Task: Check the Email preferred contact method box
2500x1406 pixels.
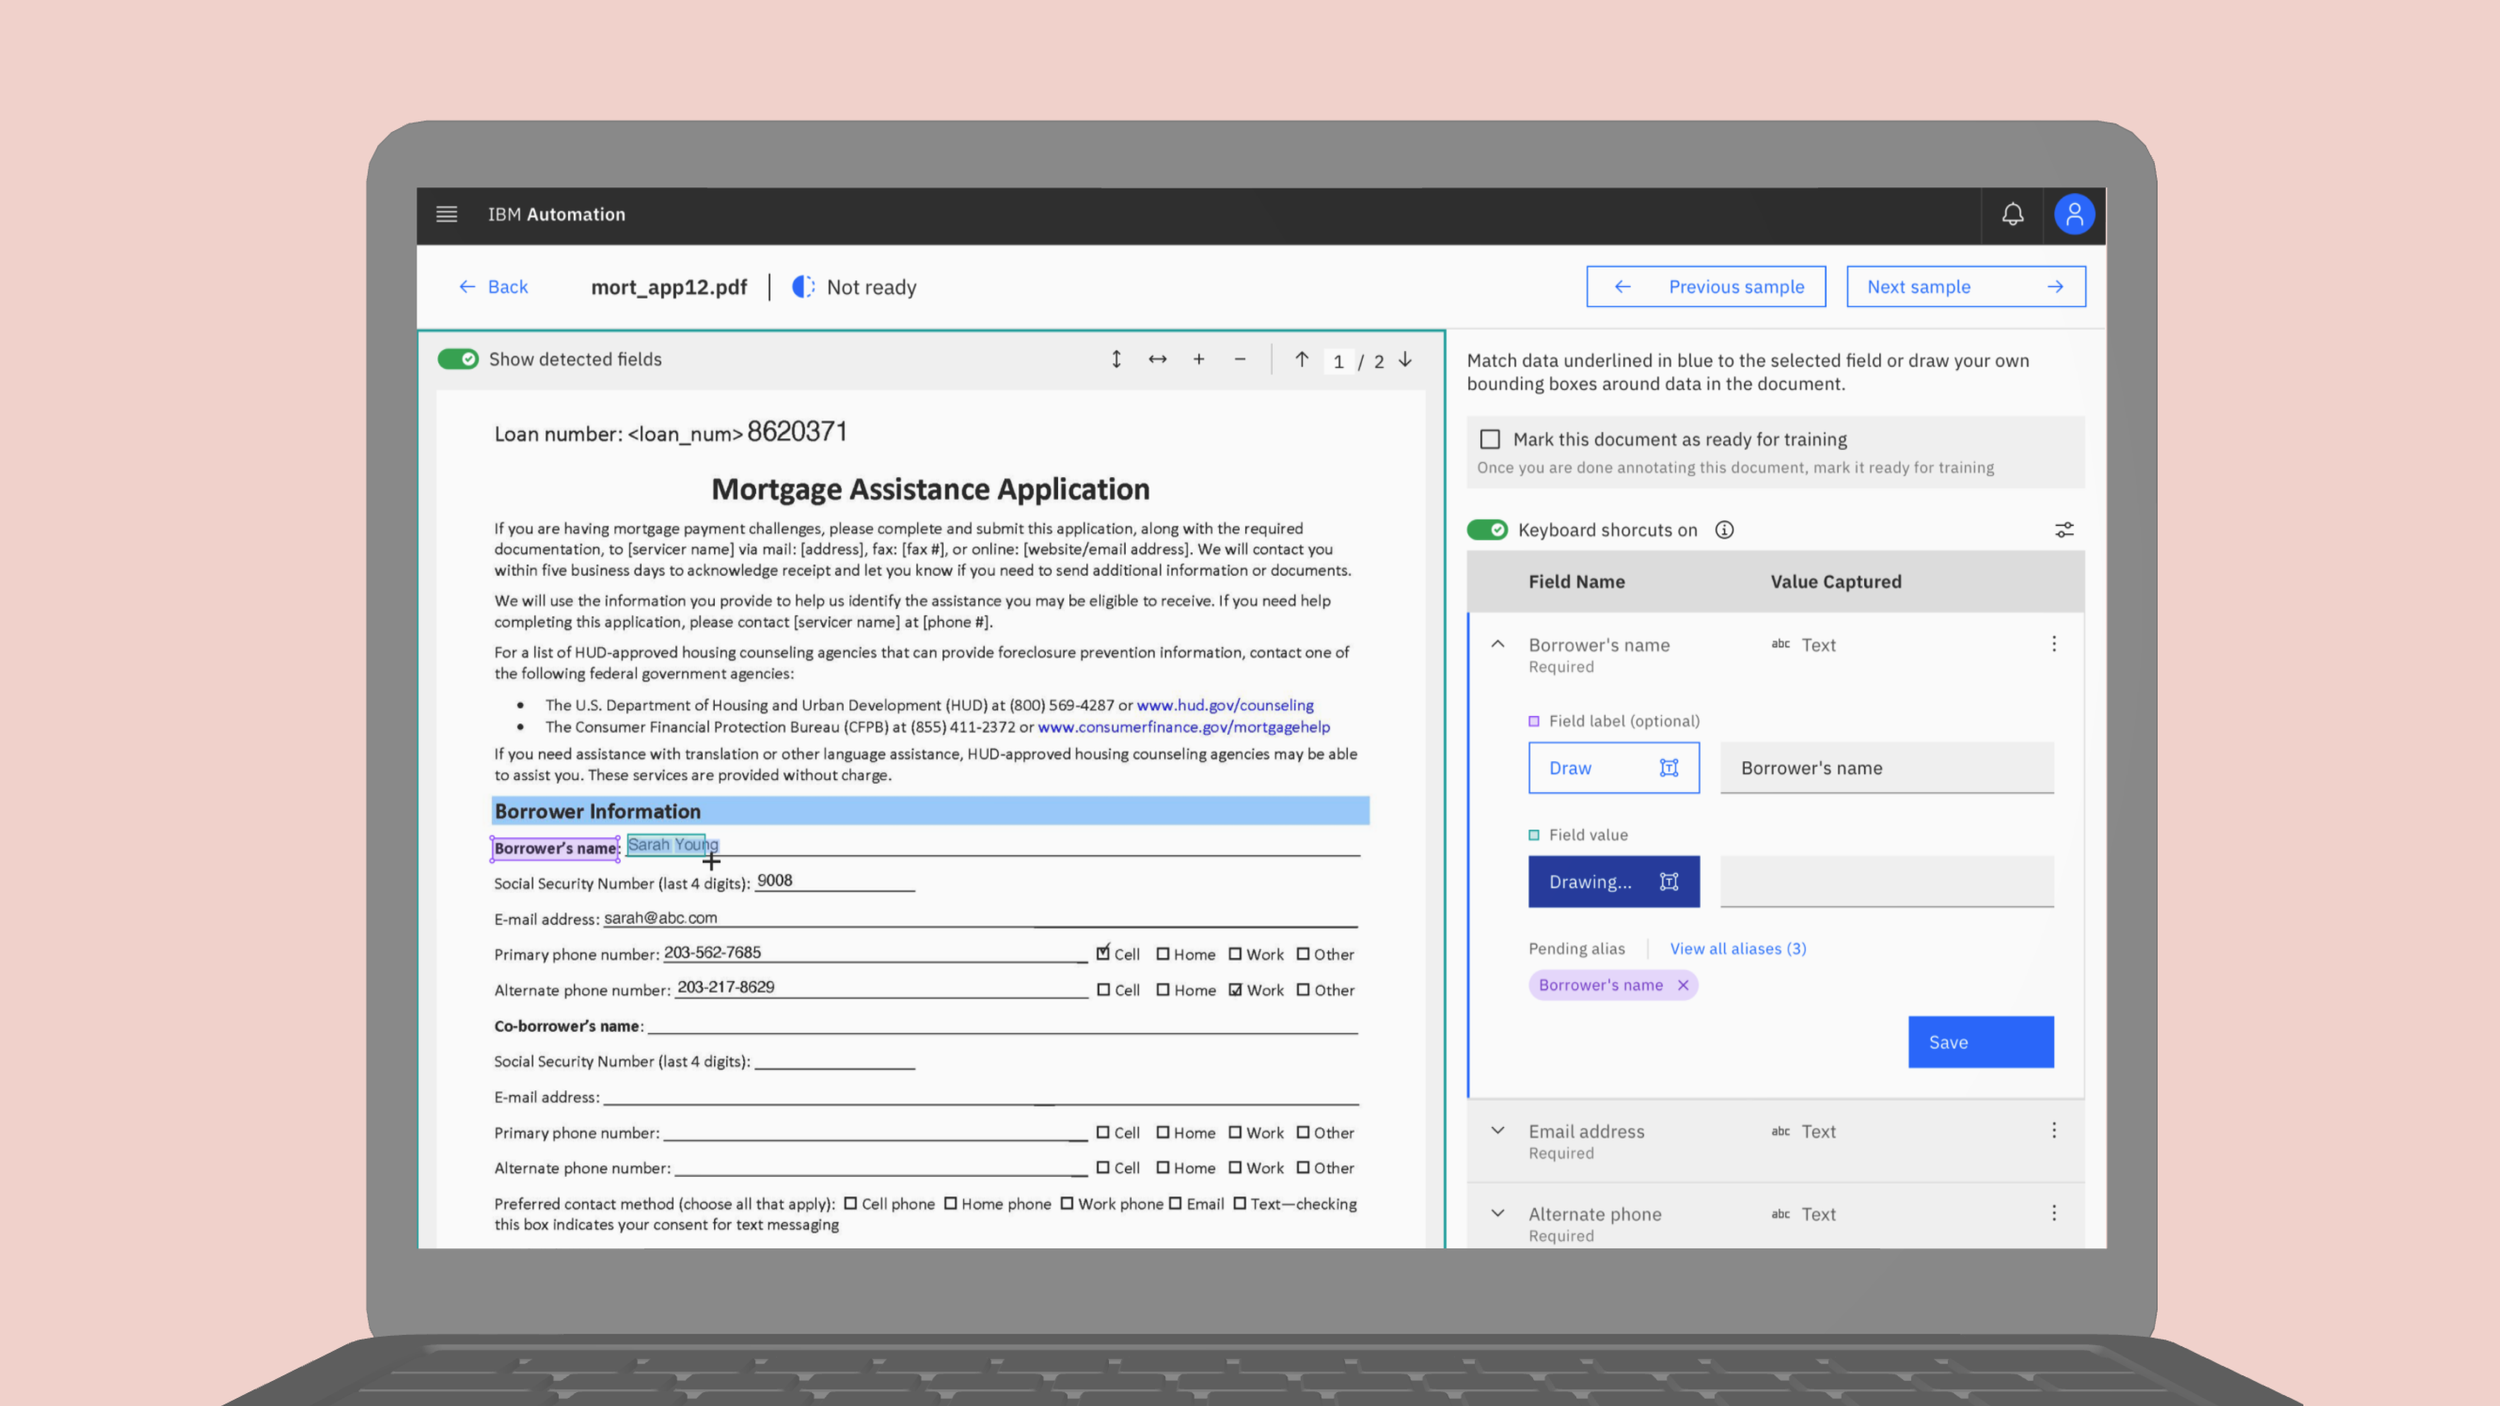Action: click(x=1175, y=1203)
